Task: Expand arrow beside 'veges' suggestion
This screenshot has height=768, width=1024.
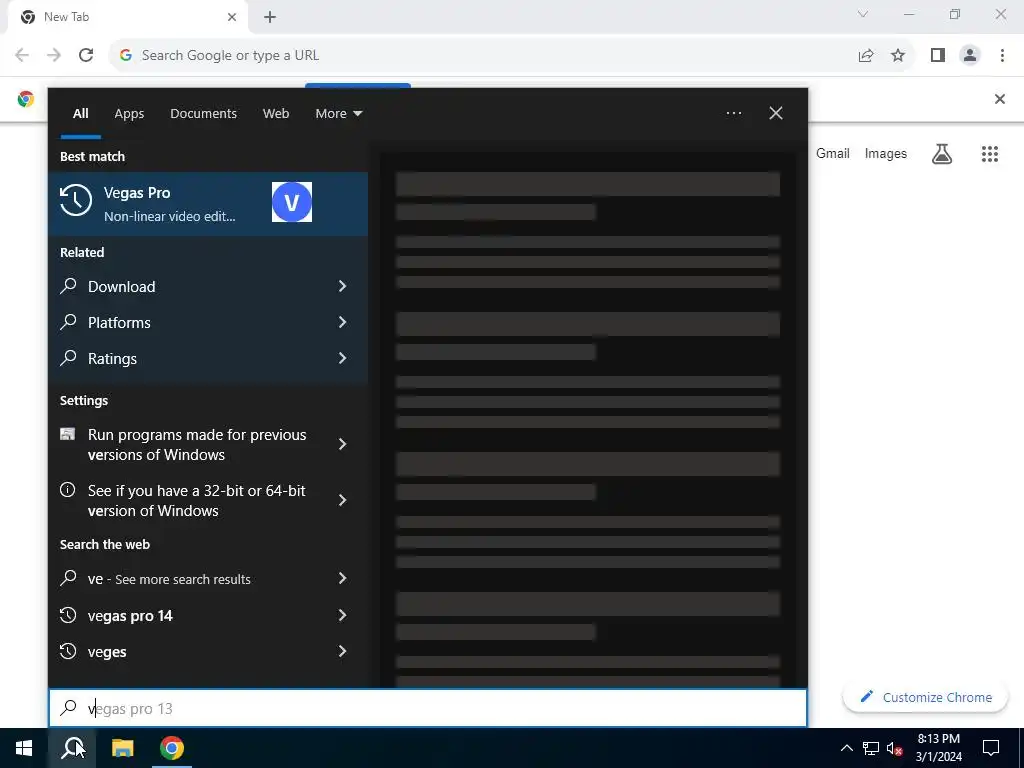Action: pos(342,651)
